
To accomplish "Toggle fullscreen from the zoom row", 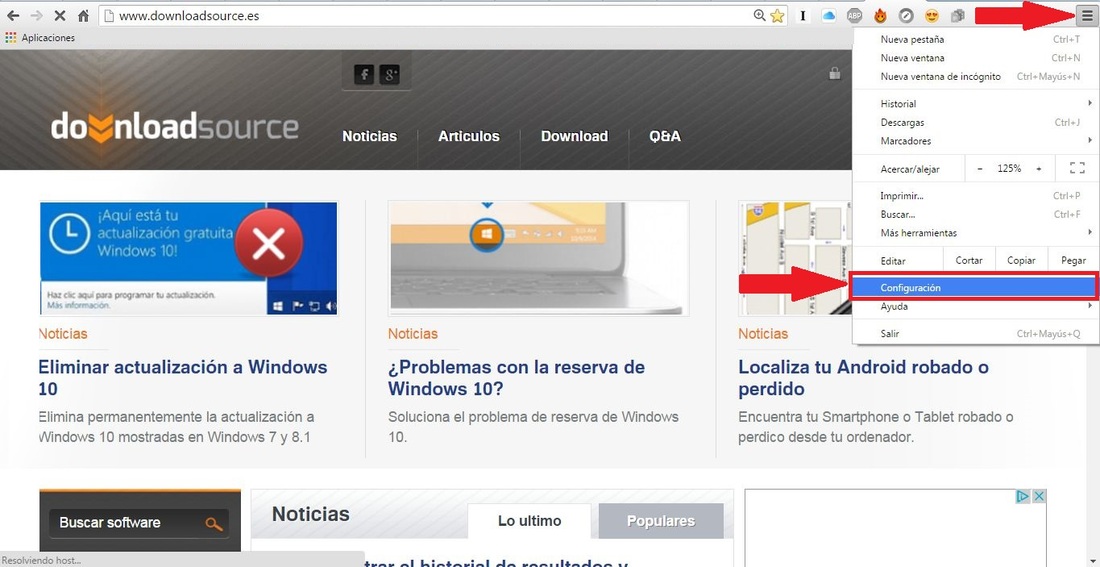I will [x=1077, y=168].
